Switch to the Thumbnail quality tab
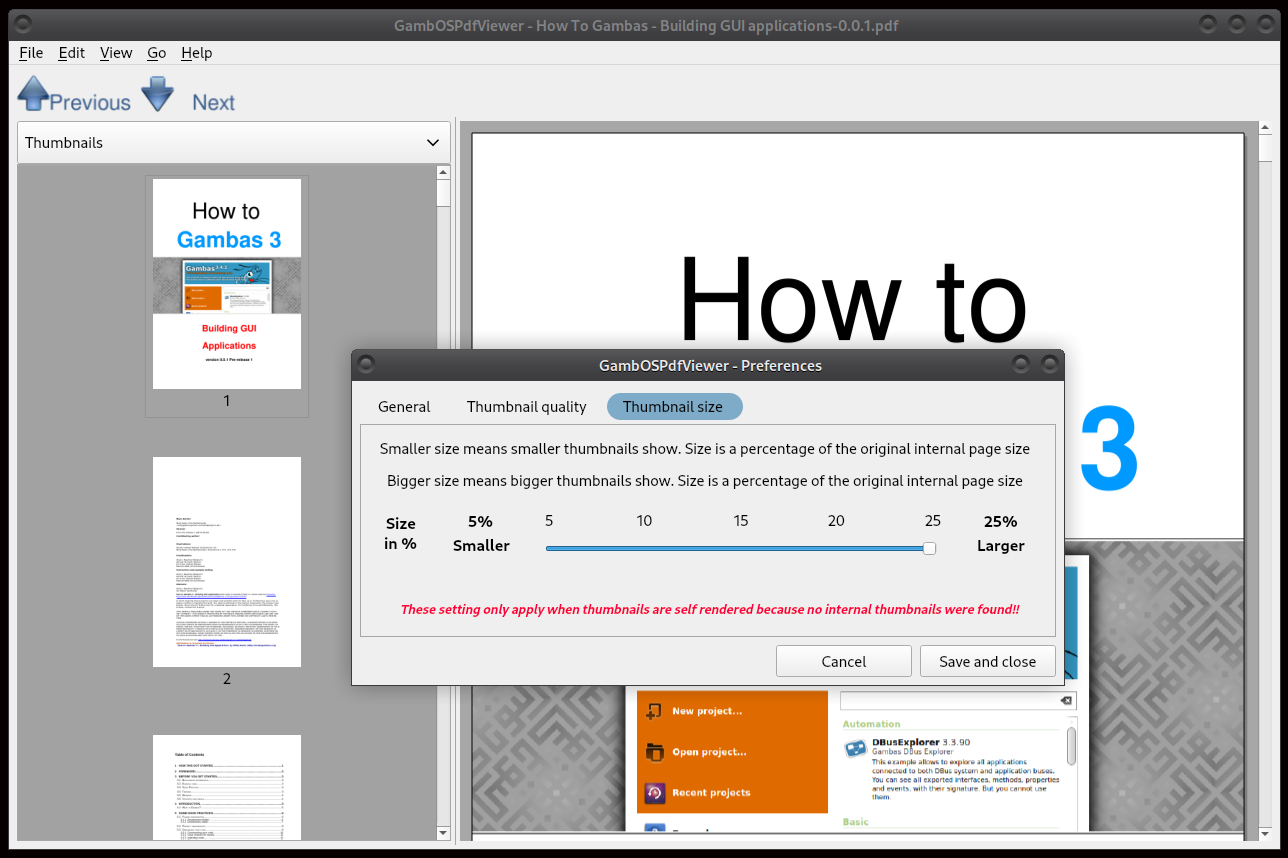 pyautogui.click(x=526, y=407)
